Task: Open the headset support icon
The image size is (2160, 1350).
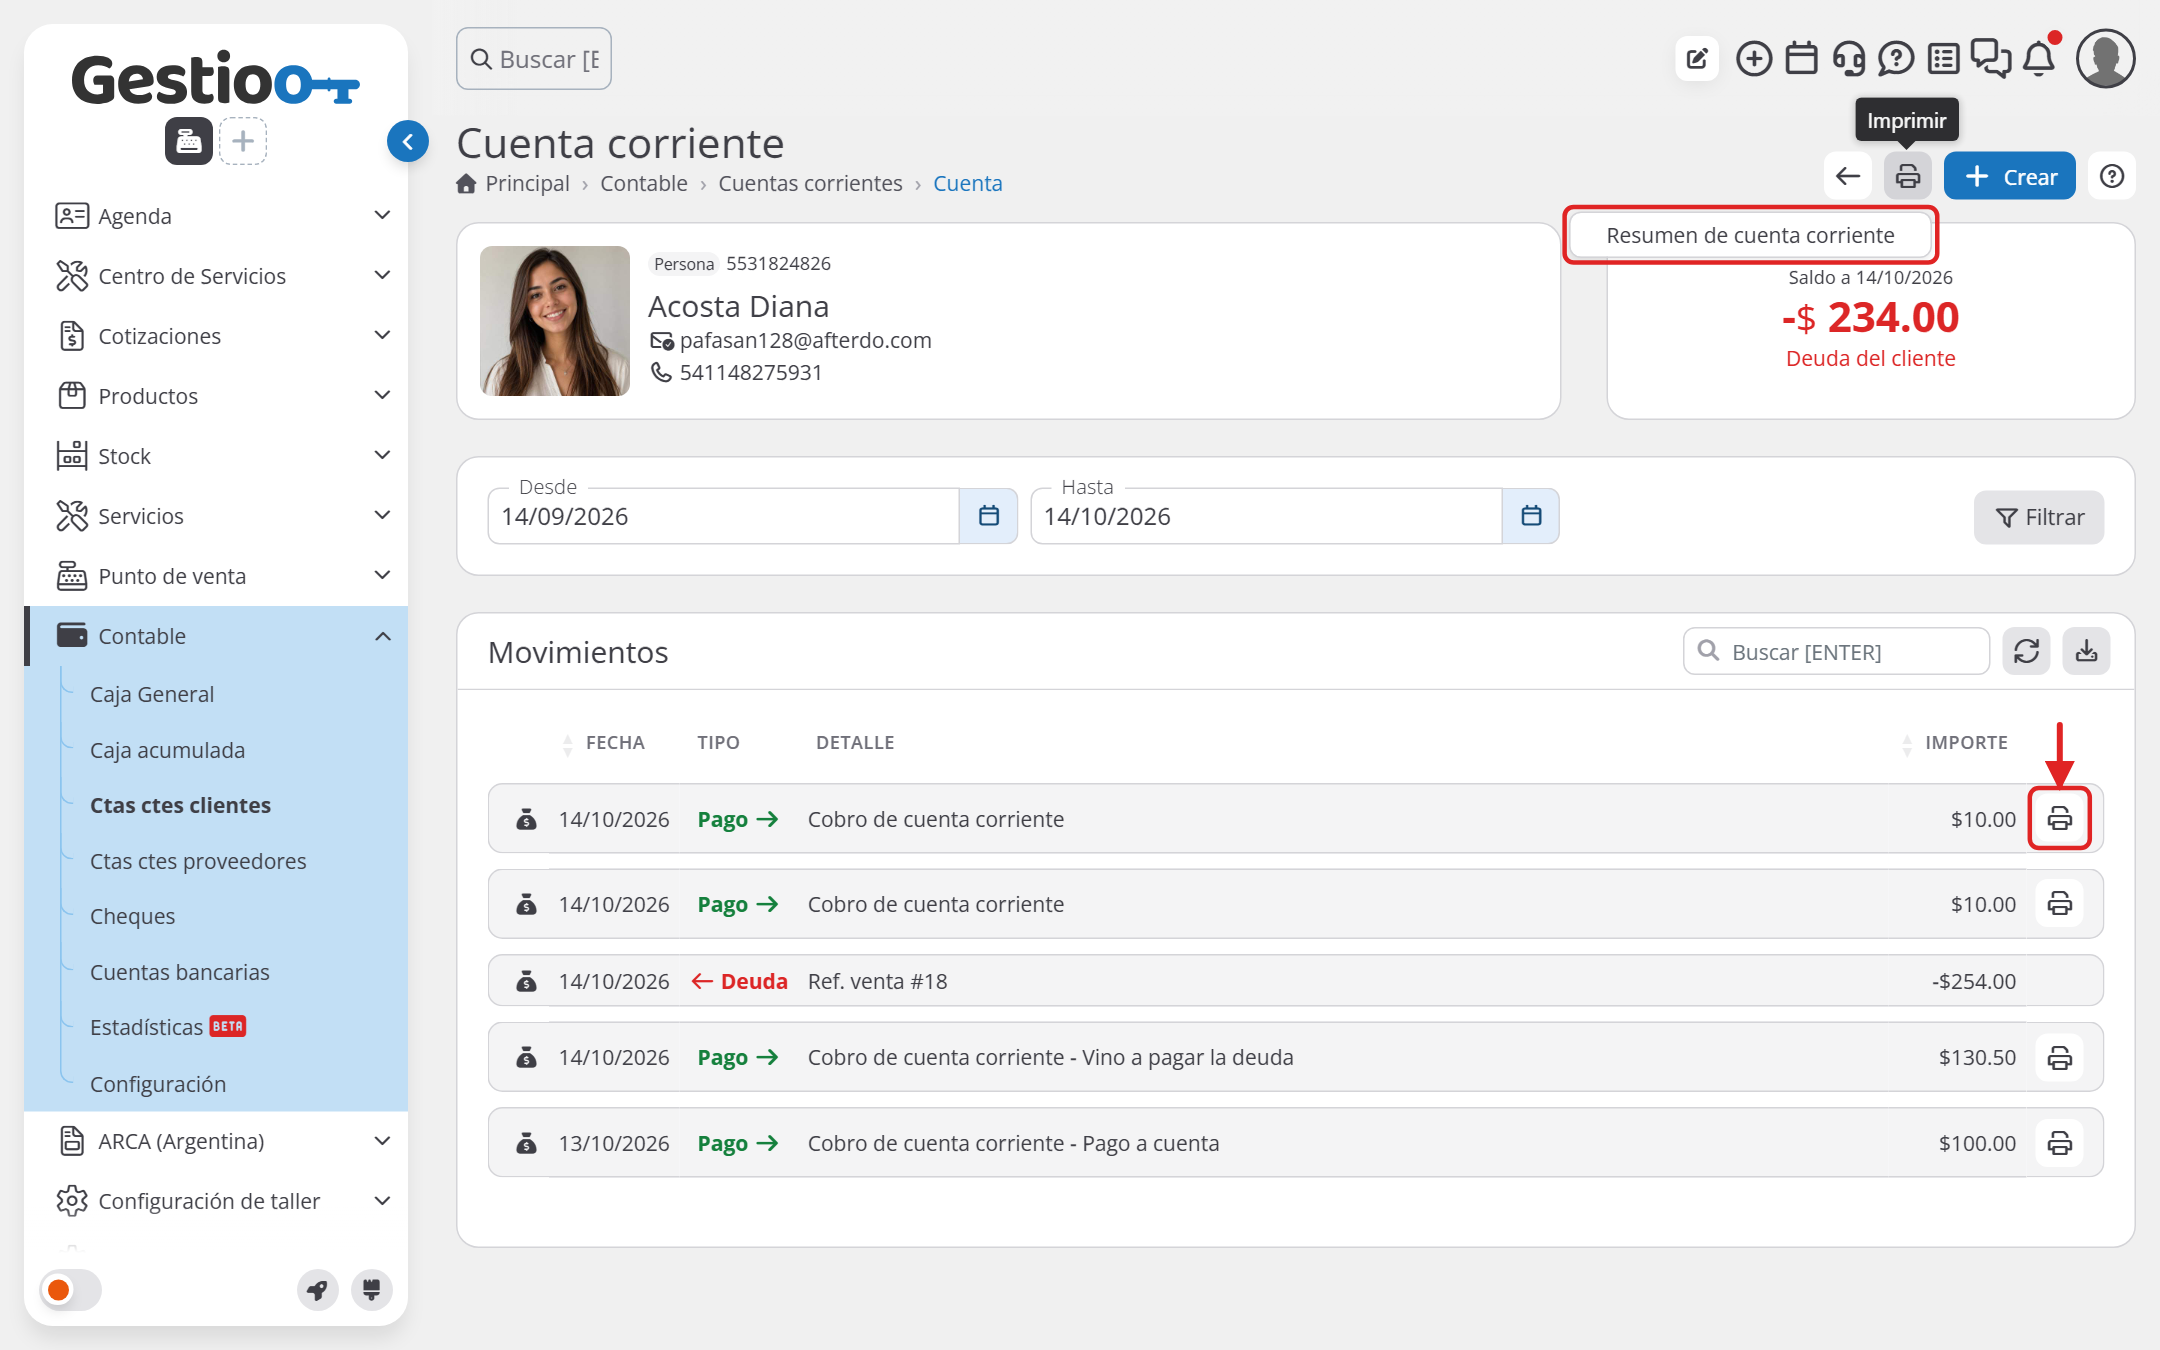Action: coord(1849,59)
